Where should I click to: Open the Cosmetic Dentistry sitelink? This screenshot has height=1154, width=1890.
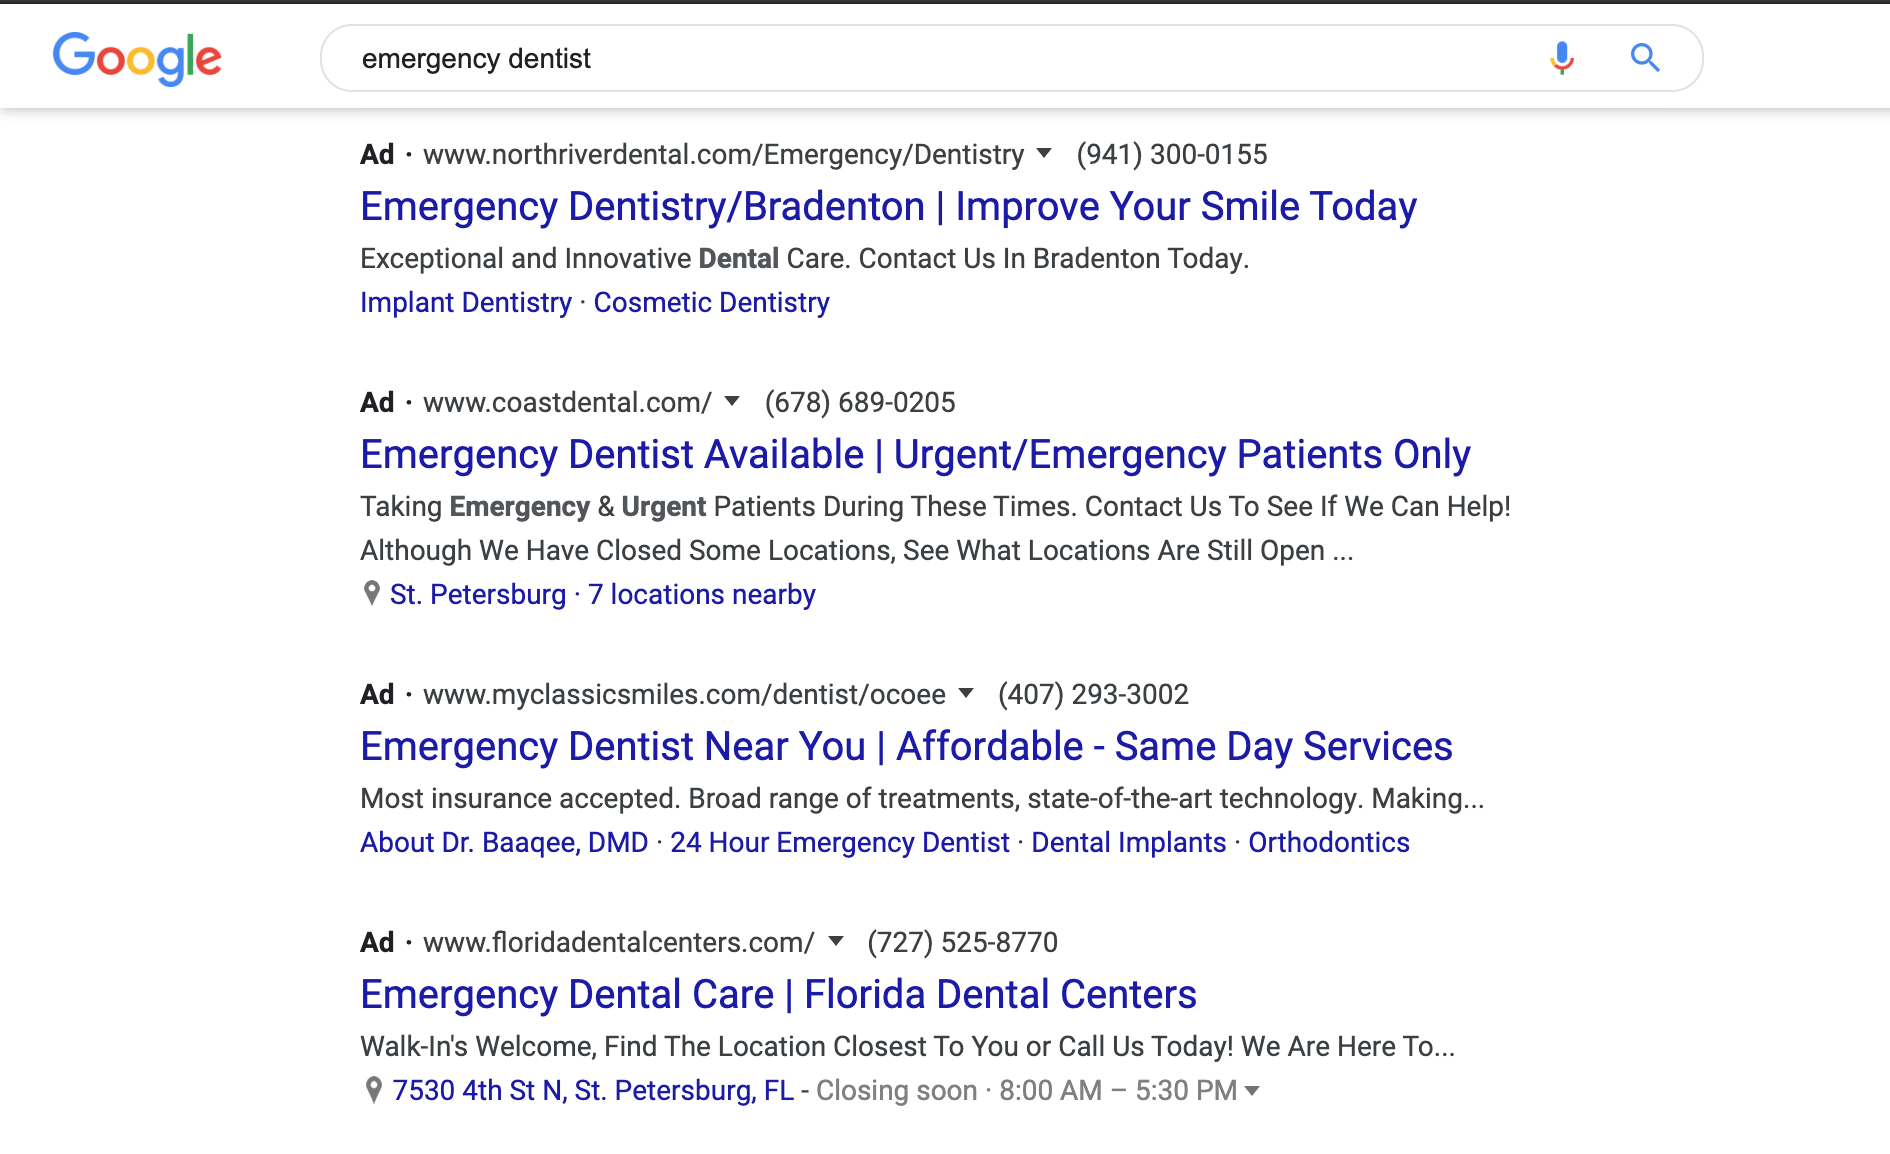click(711, 302)
